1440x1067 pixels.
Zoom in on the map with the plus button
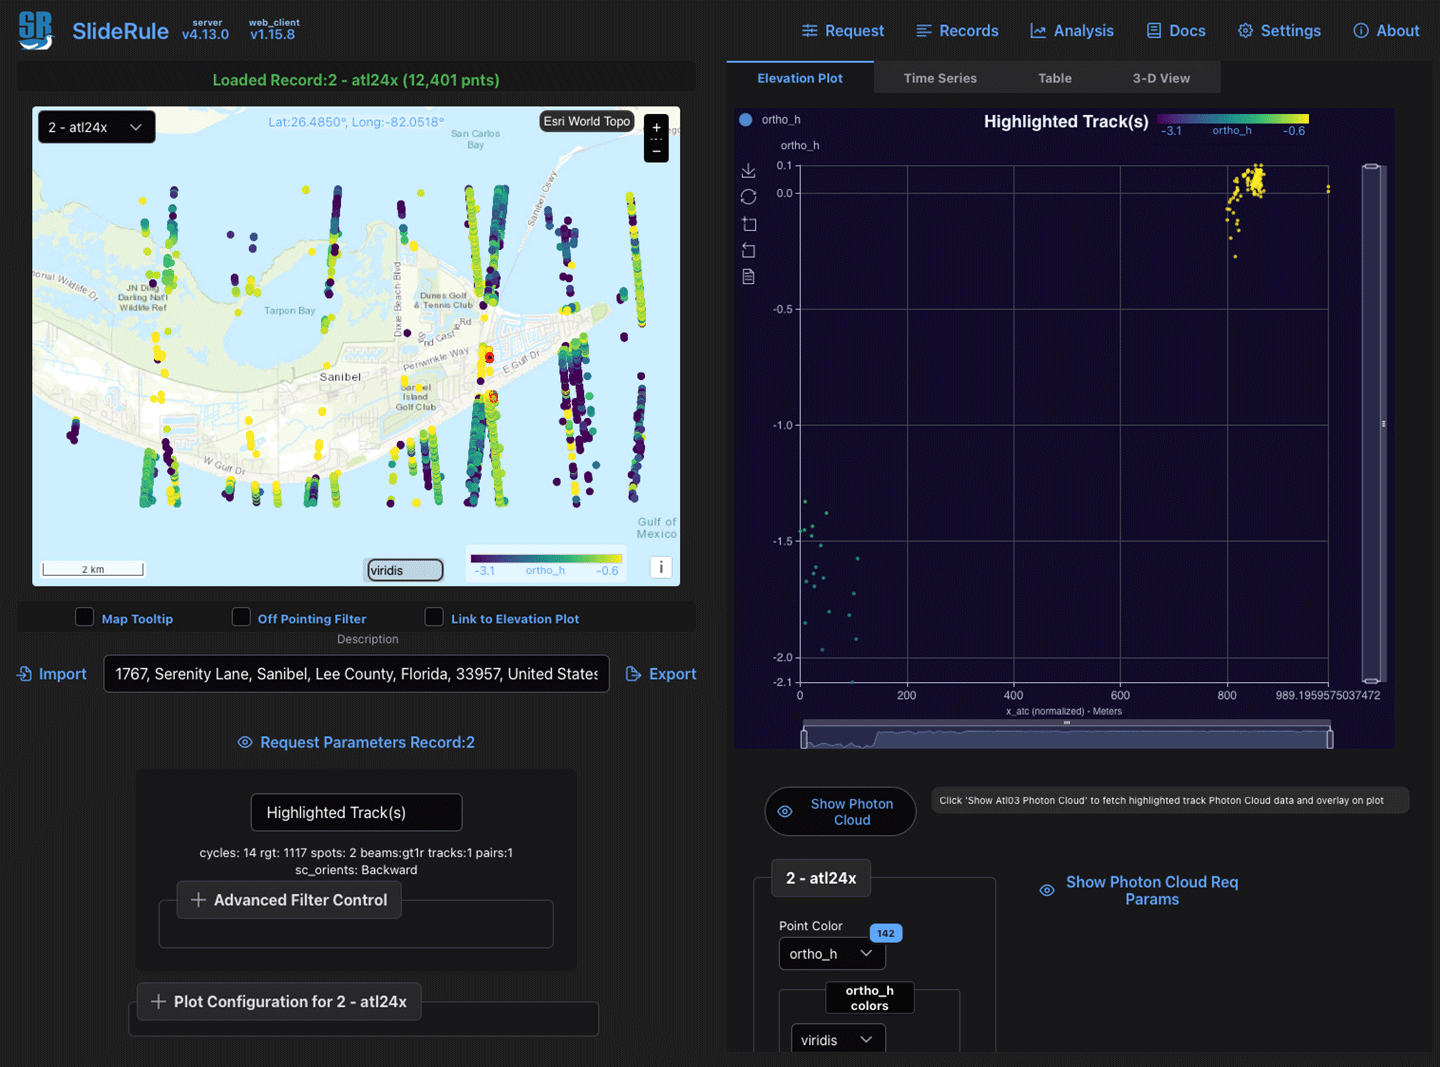[x=656, y=128]
